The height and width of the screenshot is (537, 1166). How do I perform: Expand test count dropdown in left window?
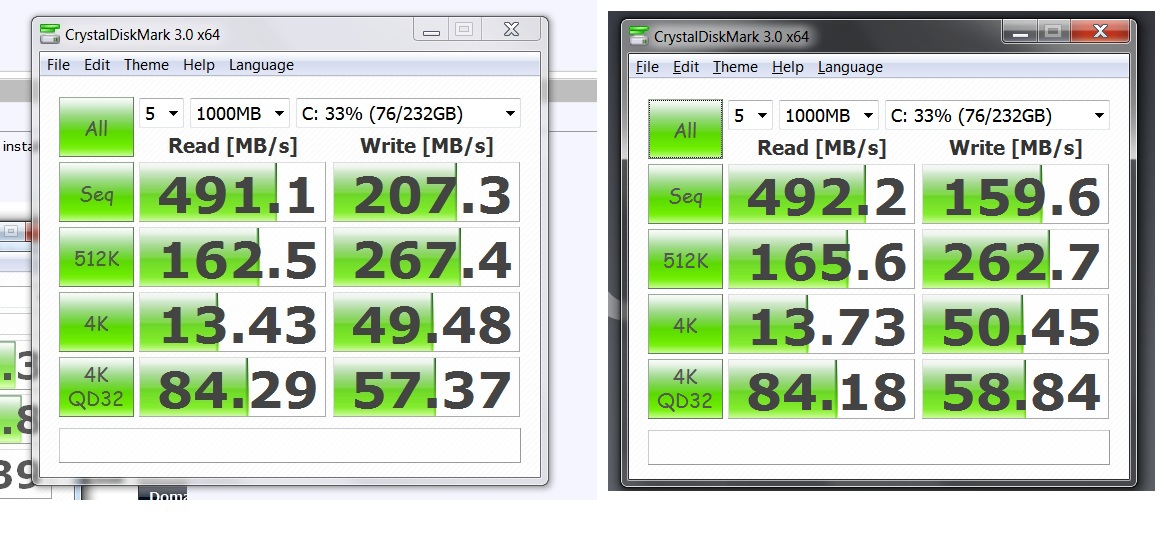point(161,114)
